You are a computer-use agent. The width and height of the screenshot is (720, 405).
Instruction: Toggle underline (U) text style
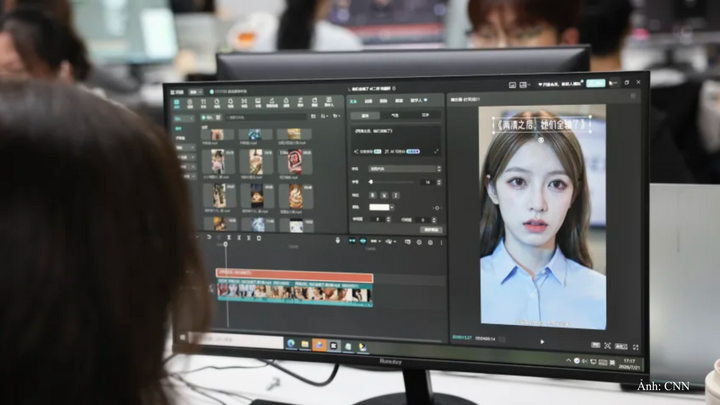(384, 195)
